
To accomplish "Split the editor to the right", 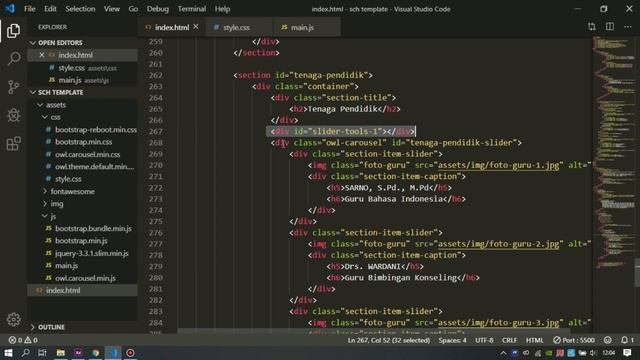I will pyautogui.click(x=610, y=27).
